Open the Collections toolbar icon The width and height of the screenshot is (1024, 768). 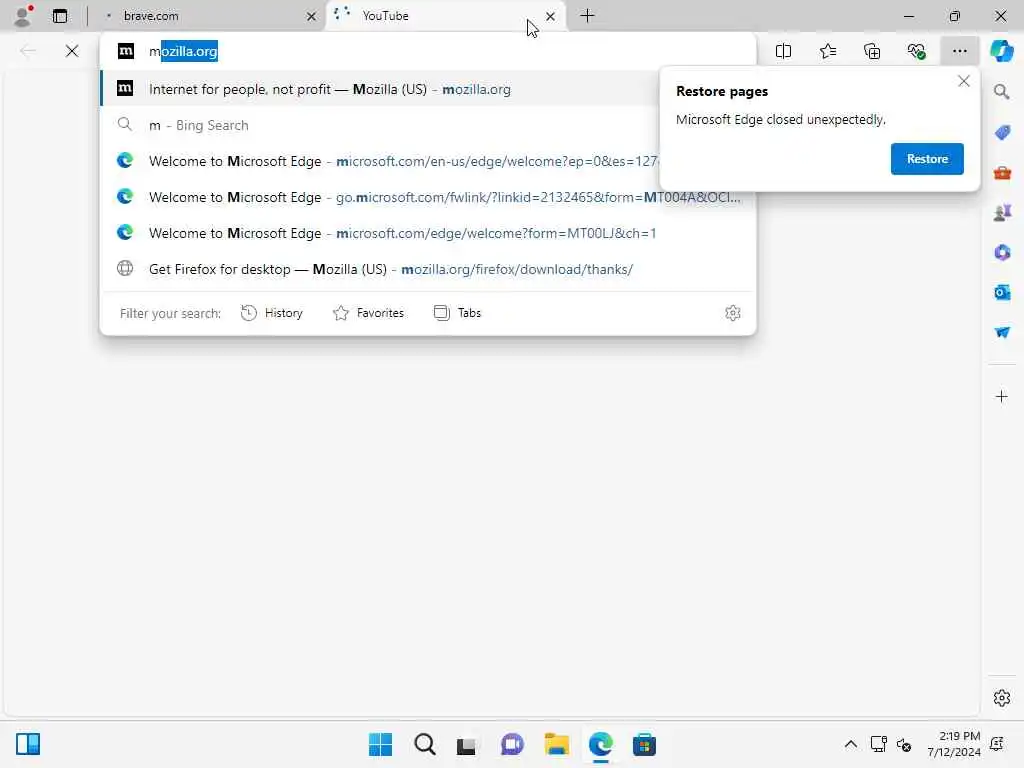tap(872, 51)
